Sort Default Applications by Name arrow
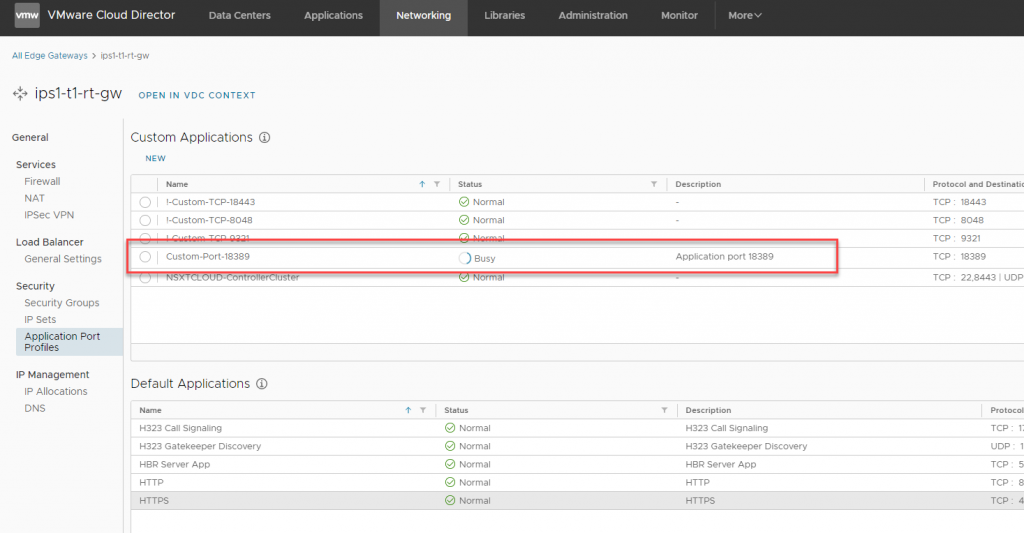The height and width of the screenshot is (533, 1024). (408, 411)
